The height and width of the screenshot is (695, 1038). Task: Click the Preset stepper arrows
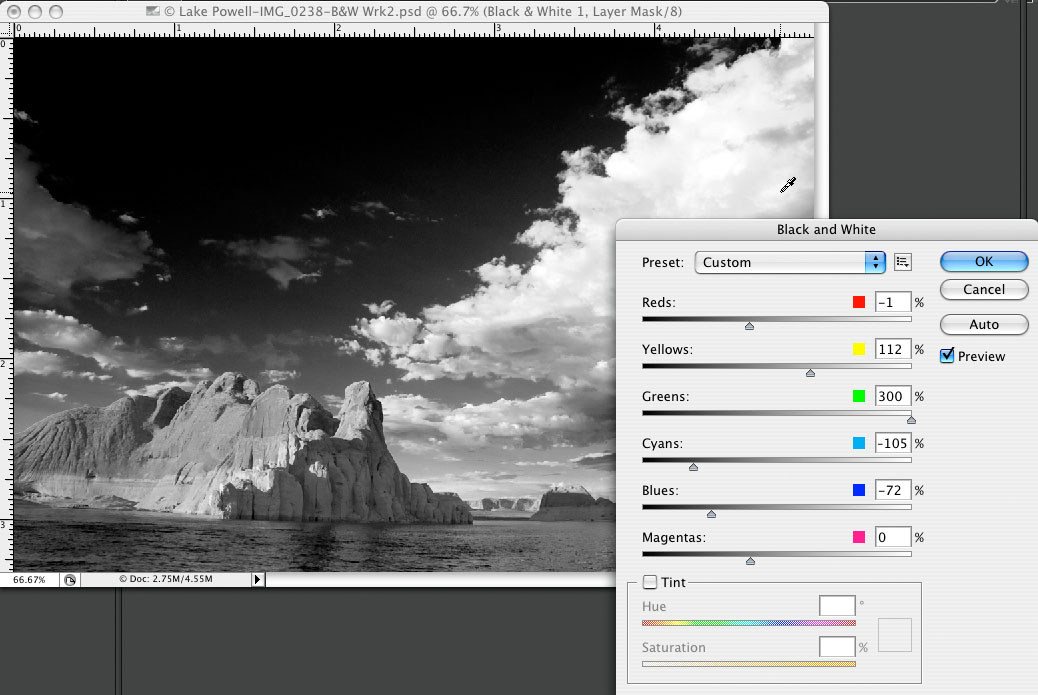click(874, 261)
